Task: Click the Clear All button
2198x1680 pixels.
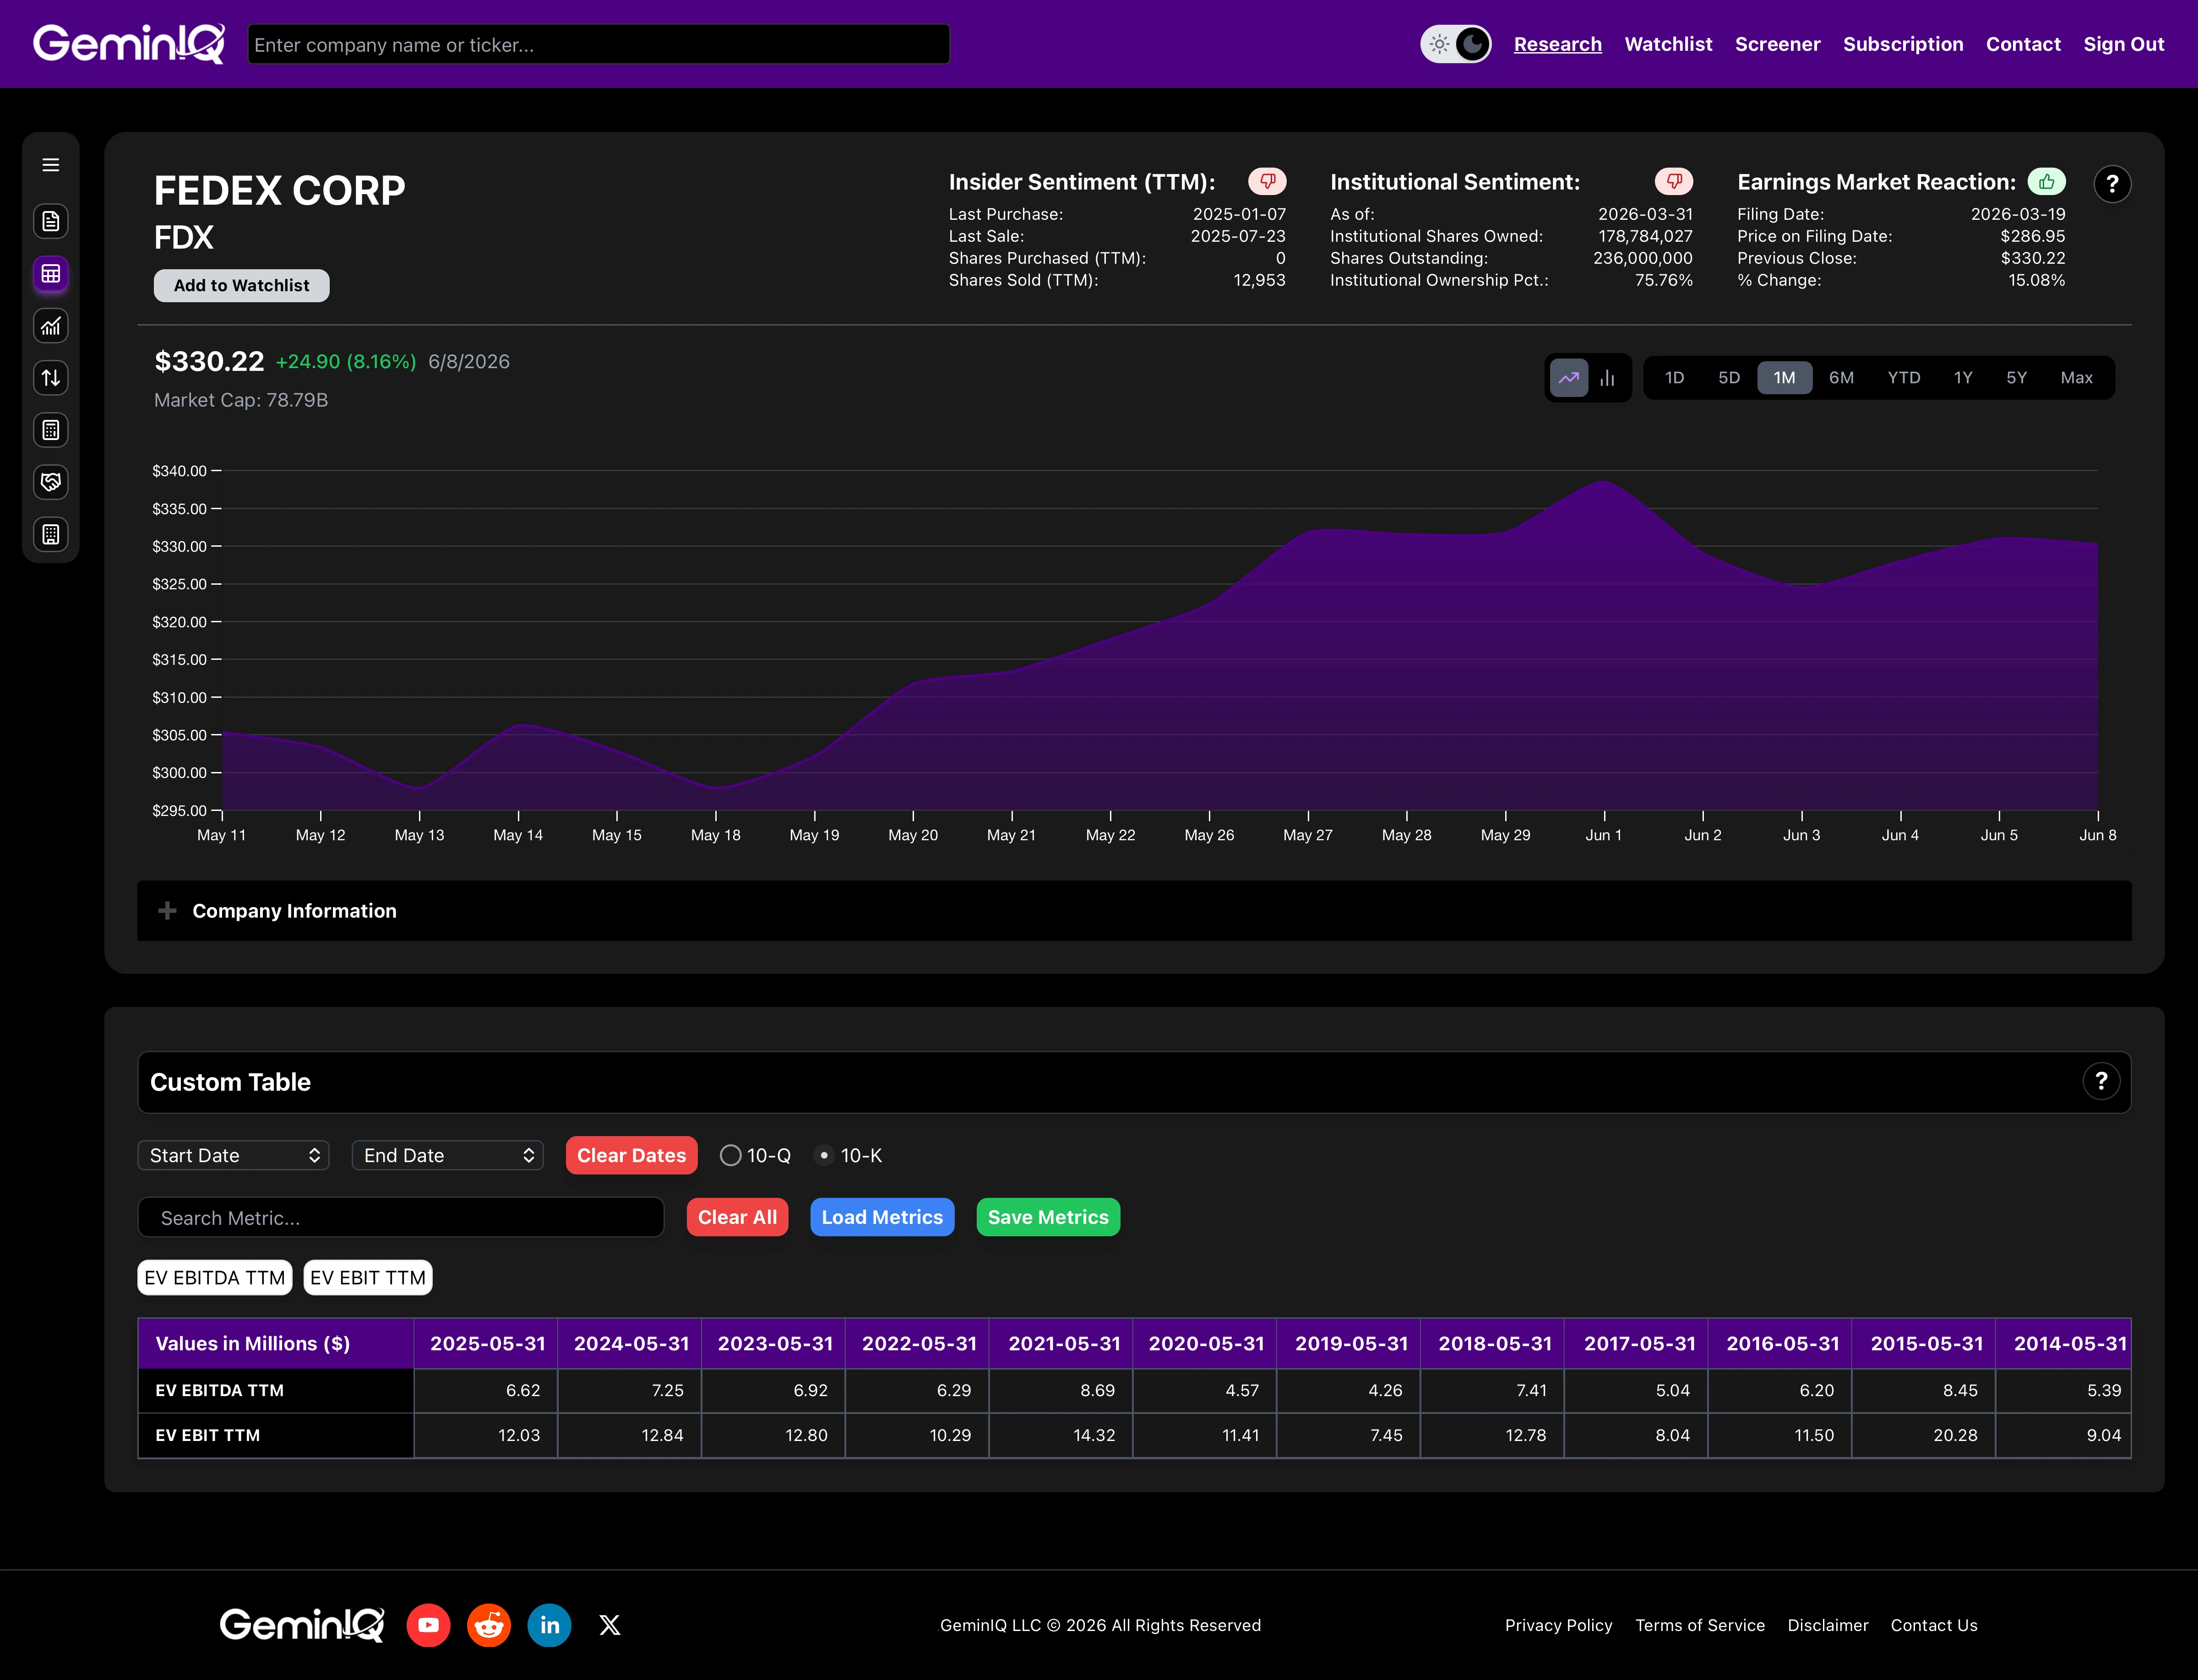Action: tap(737, 1217)
